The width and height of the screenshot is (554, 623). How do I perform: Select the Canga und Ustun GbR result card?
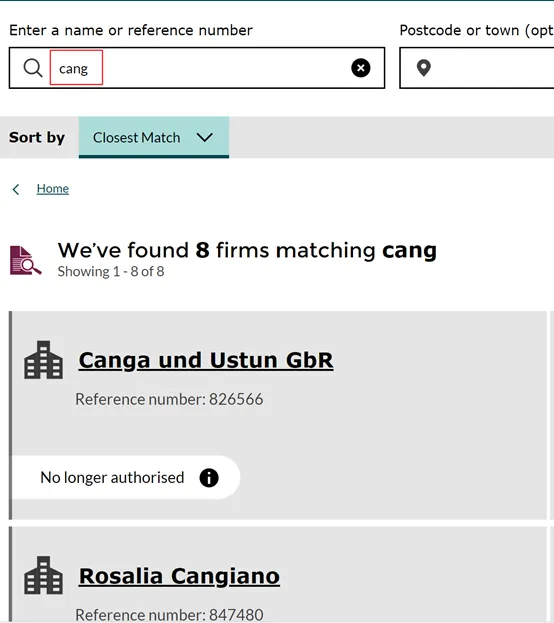278,415
